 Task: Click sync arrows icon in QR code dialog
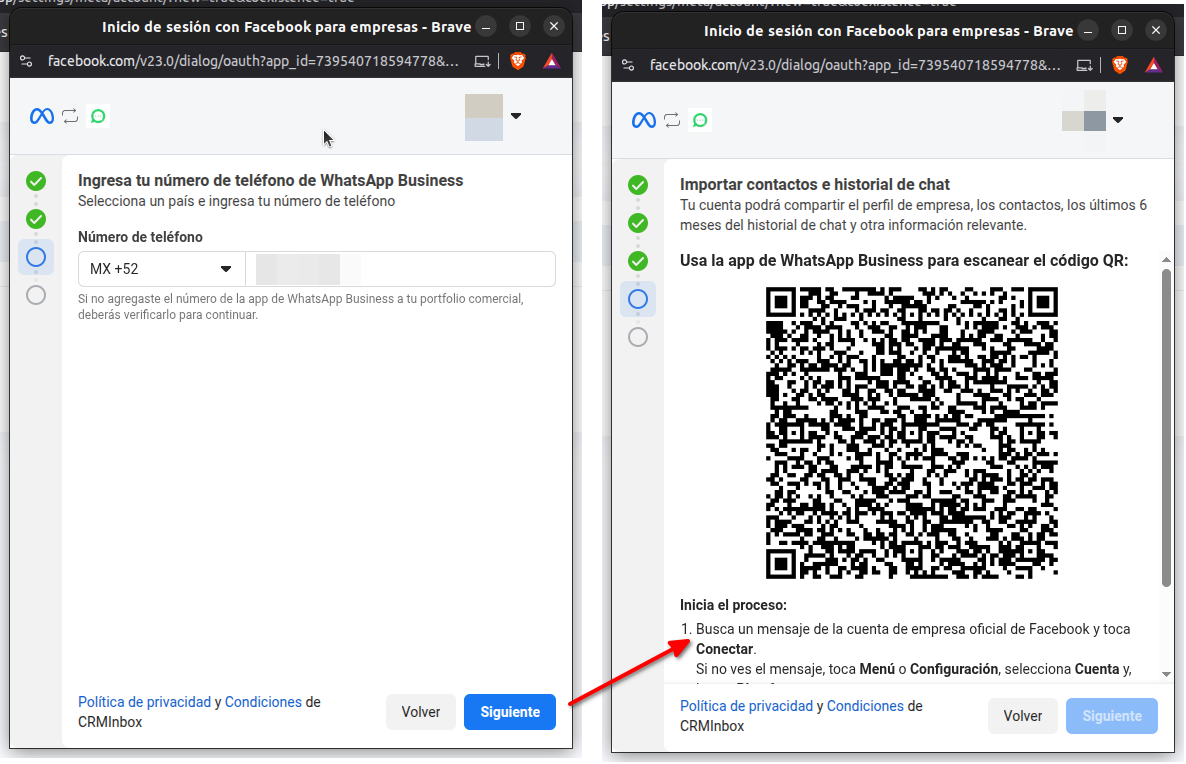point(672,120)
